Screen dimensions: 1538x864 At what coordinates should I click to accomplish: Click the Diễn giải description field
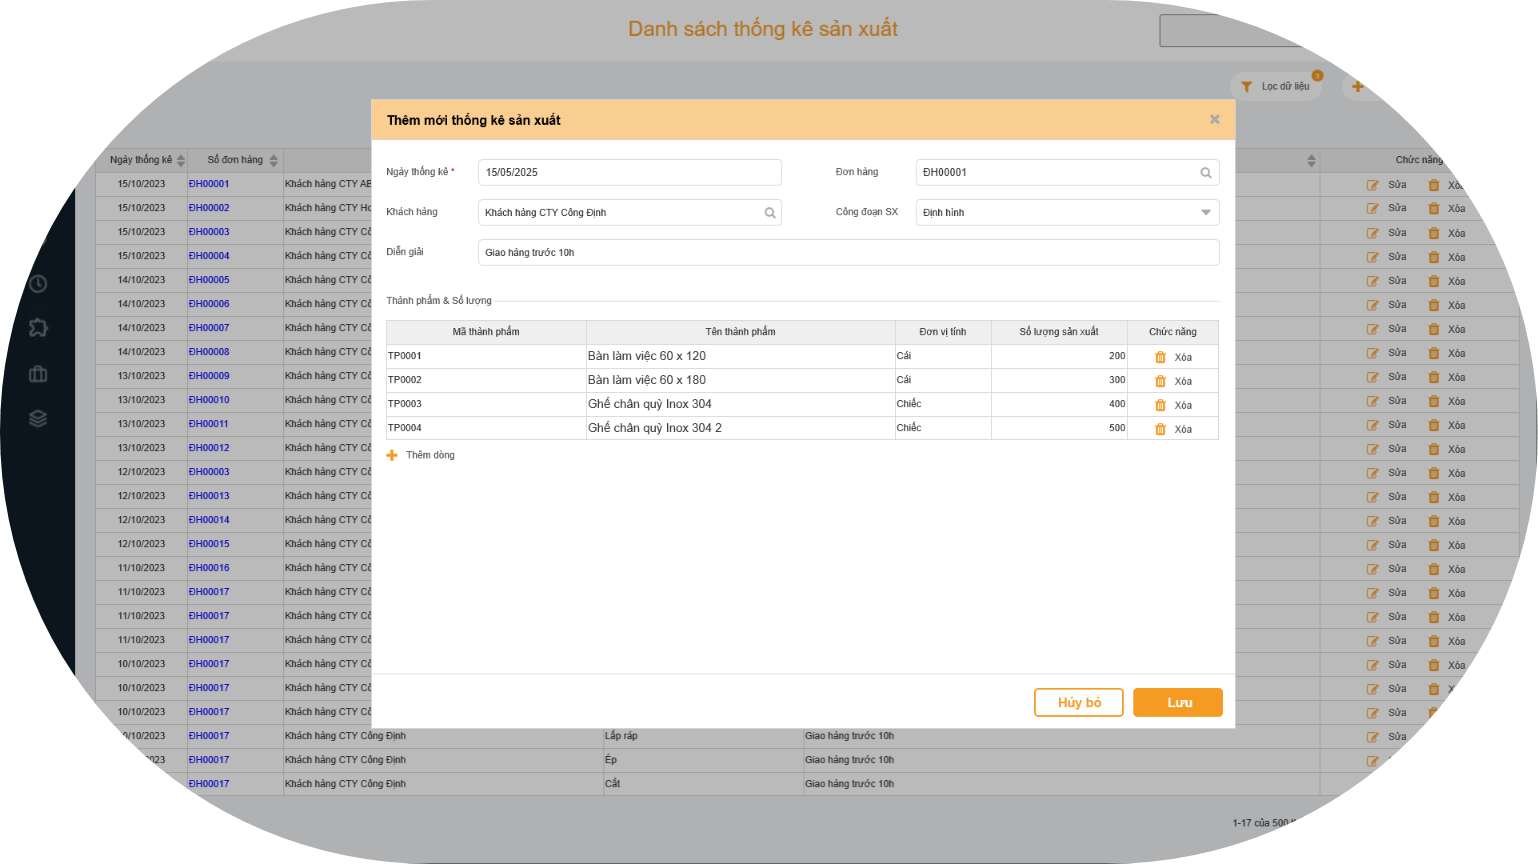(848, 252)
